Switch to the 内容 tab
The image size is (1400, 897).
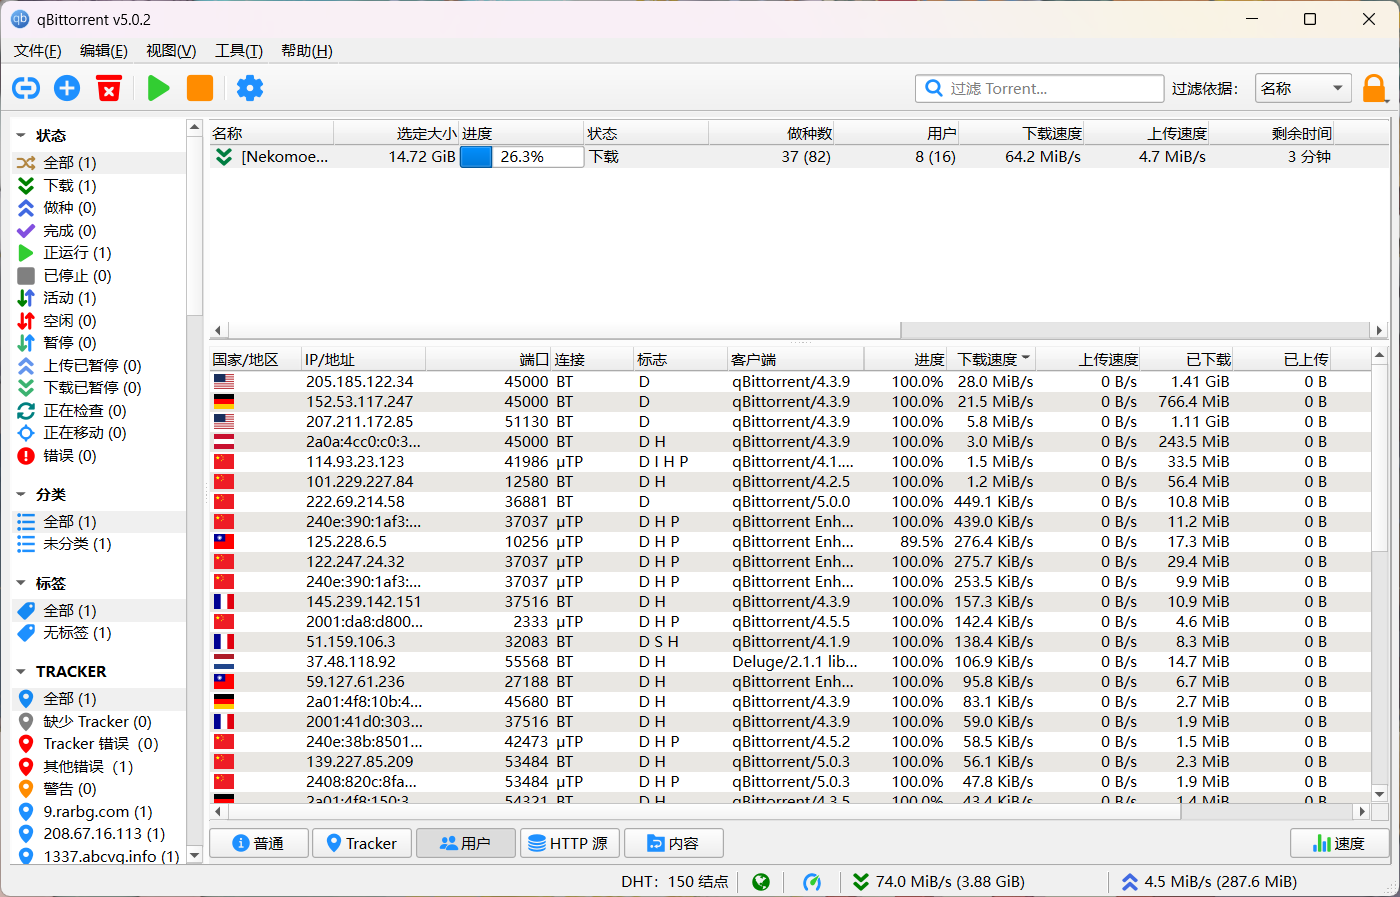pos(673,843)
